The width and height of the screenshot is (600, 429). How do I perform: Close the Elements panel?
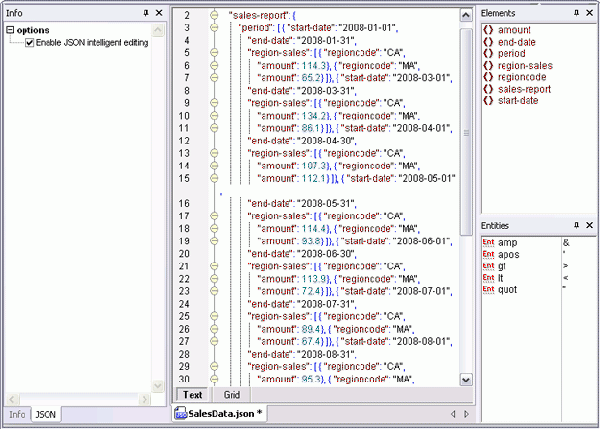[x=590, y=13]
